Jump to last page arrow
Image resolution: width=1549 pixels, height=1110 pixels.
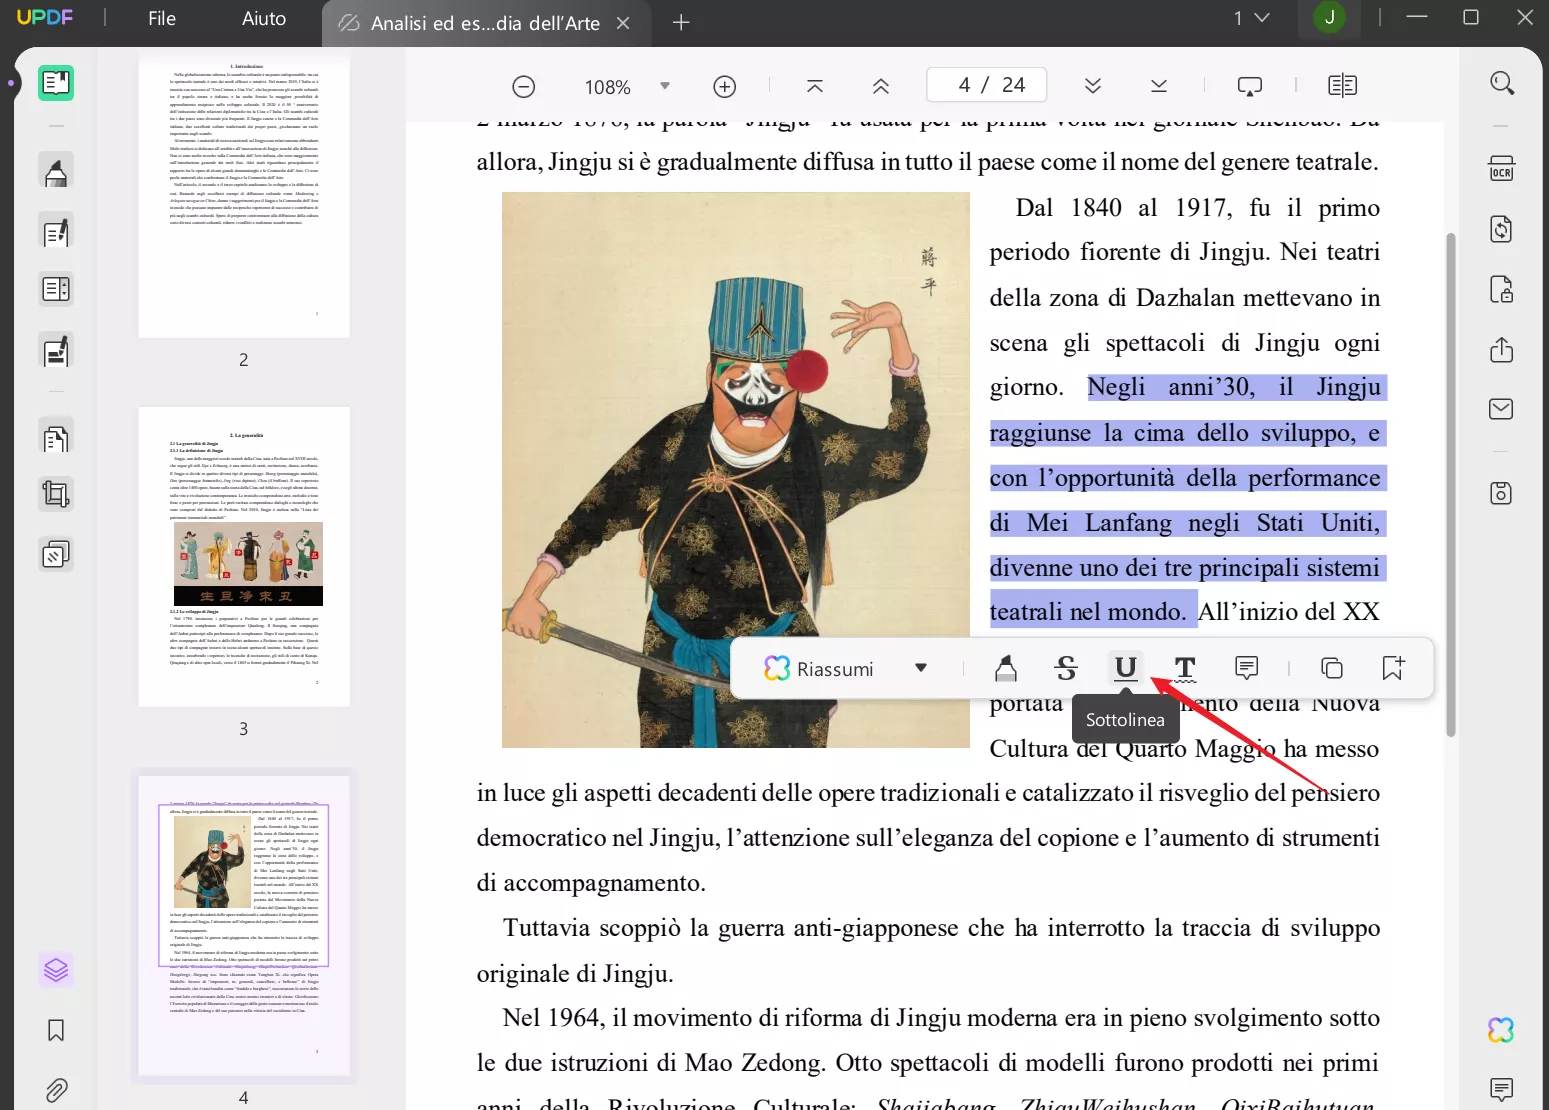point(1159,87)
